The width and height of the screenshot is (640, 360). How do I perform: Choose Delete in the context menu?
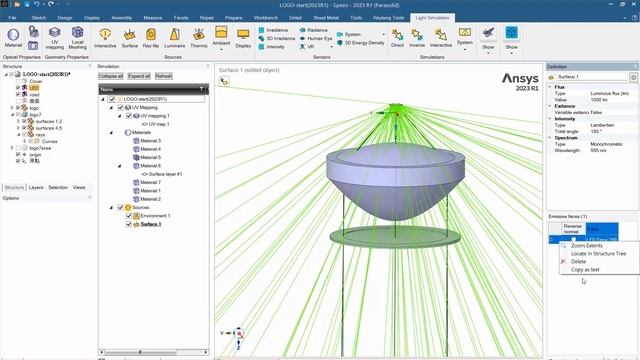578,262
